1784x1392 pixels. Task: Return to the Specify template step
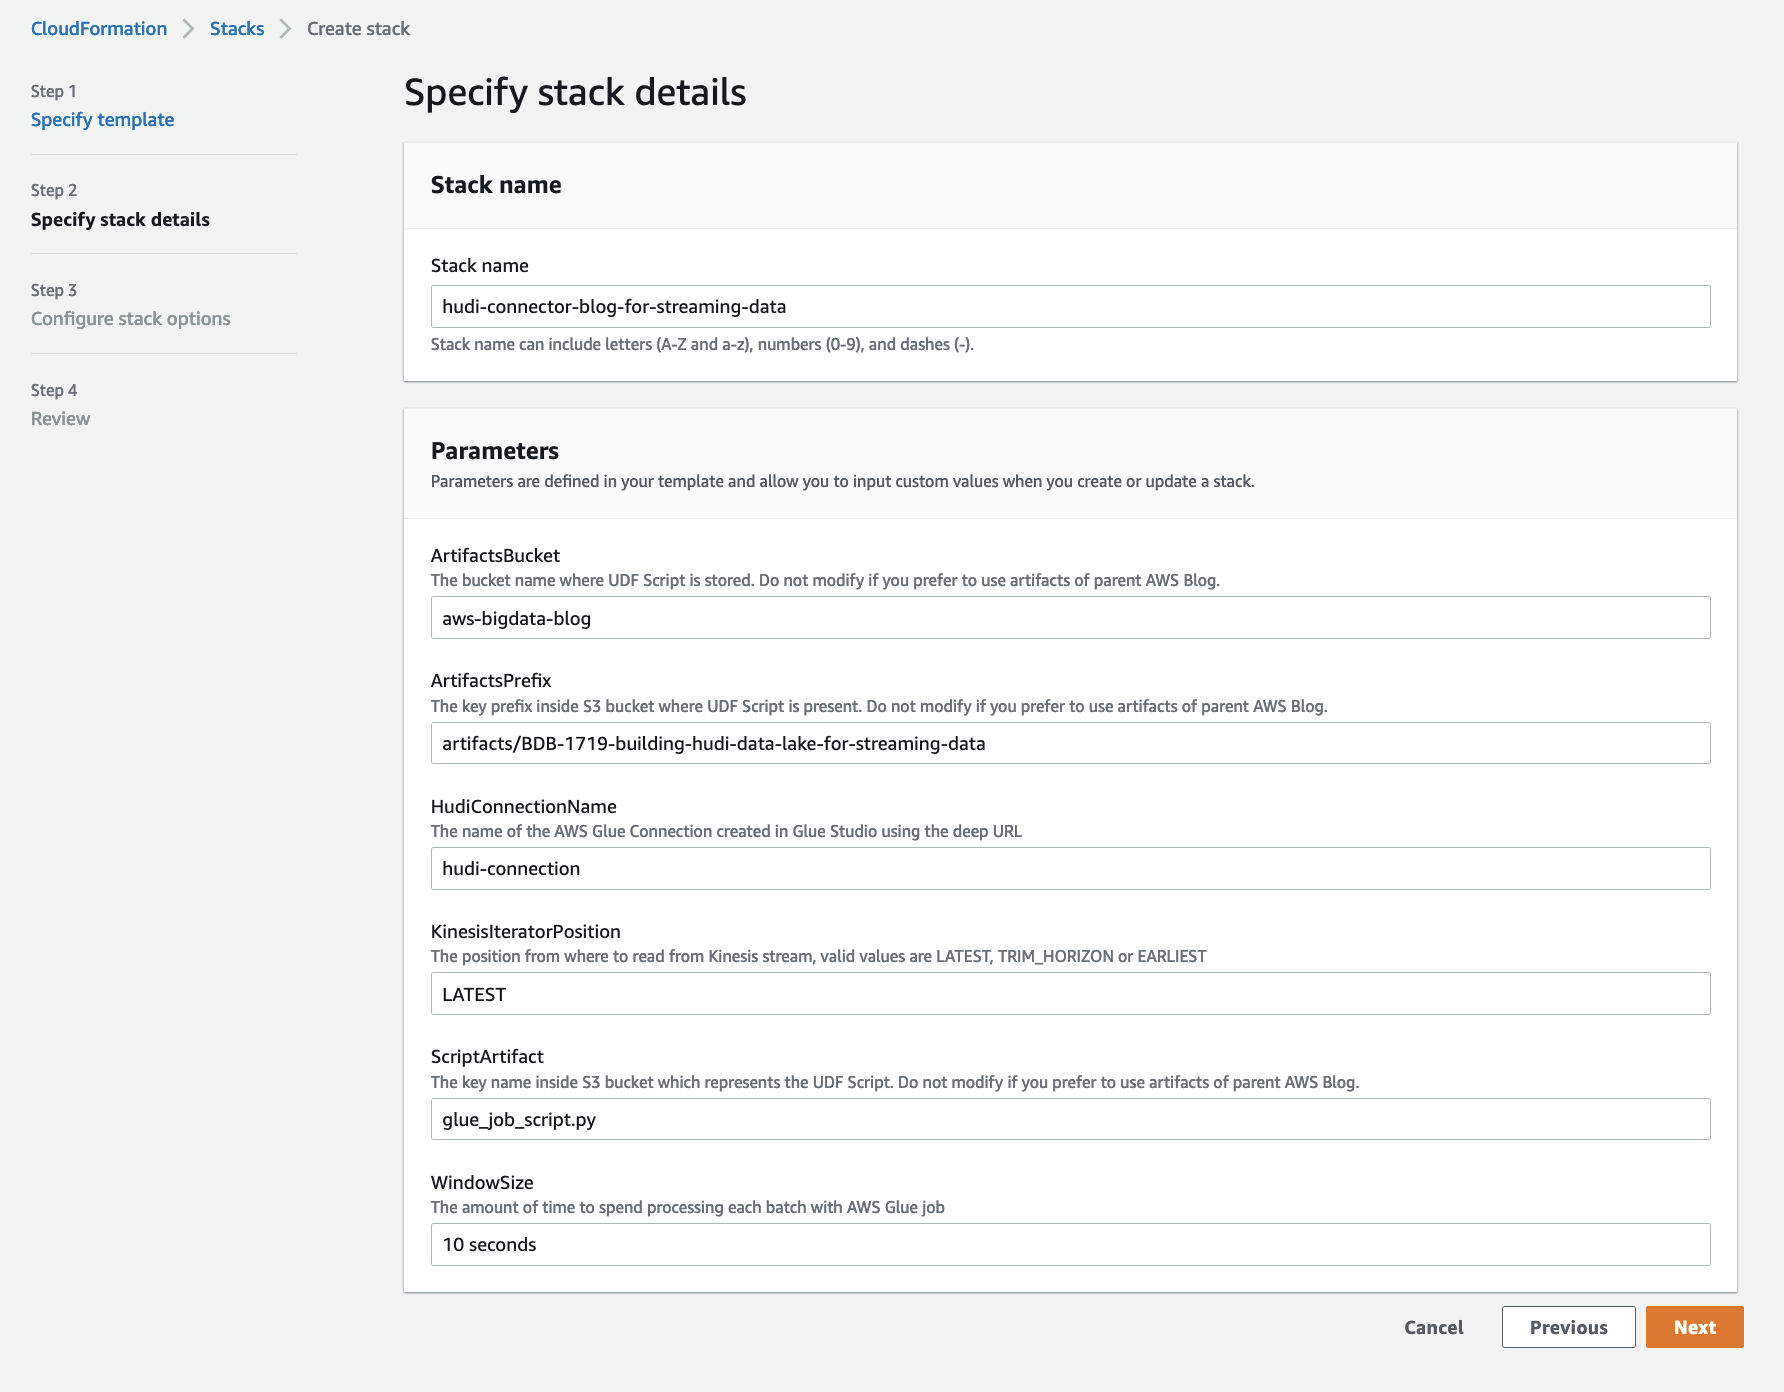click(x=102, y=120)
